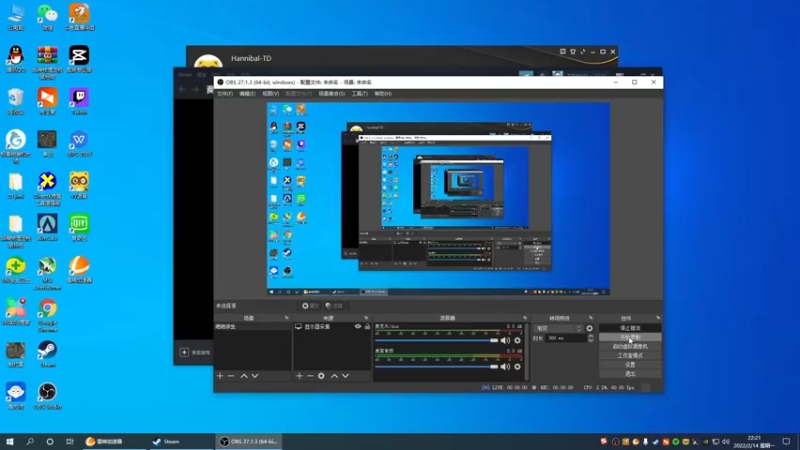800x450 pixels.
Task: Adjust desktop audio volume slider
Action: (436, 366)
